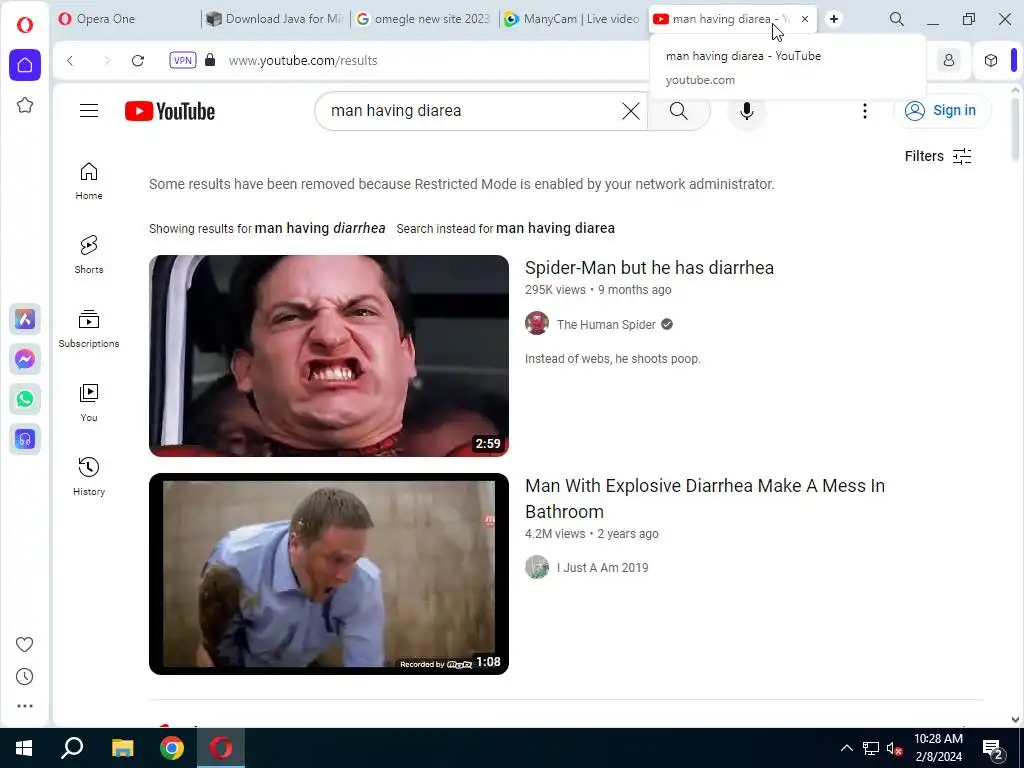Start voice search with microphone icon
The height and width of the screenshot is (768, 1024).
click(x=746, y=111)
